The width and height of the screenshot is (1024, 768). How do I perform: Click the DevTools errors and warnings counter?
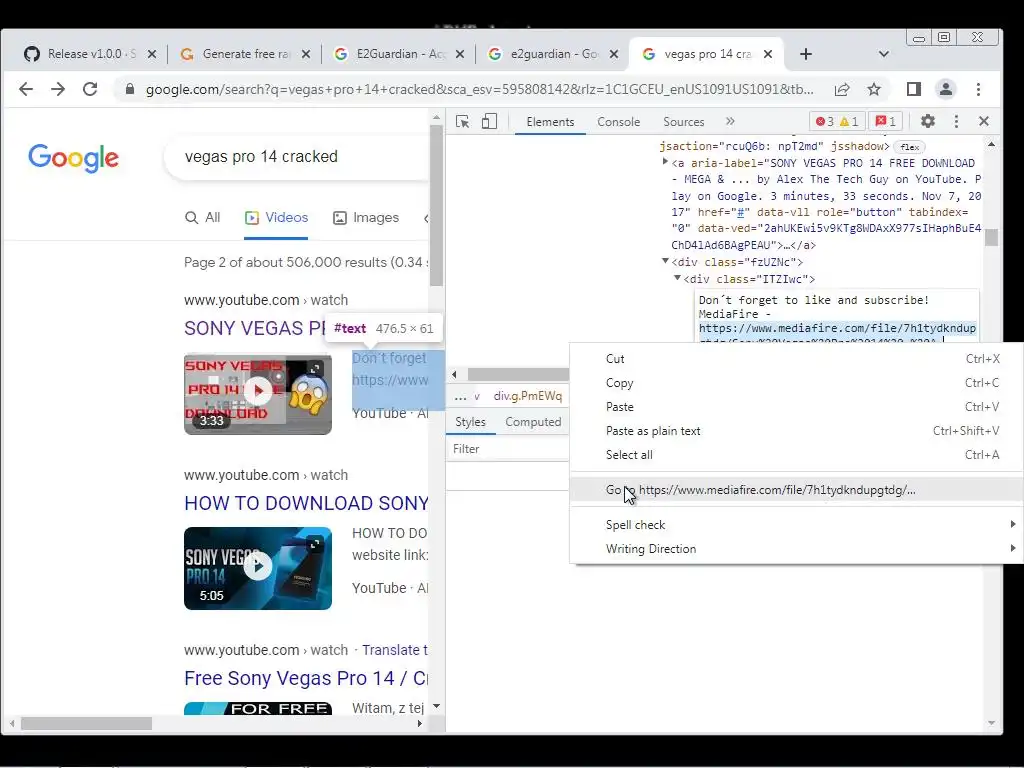(837, 121)
